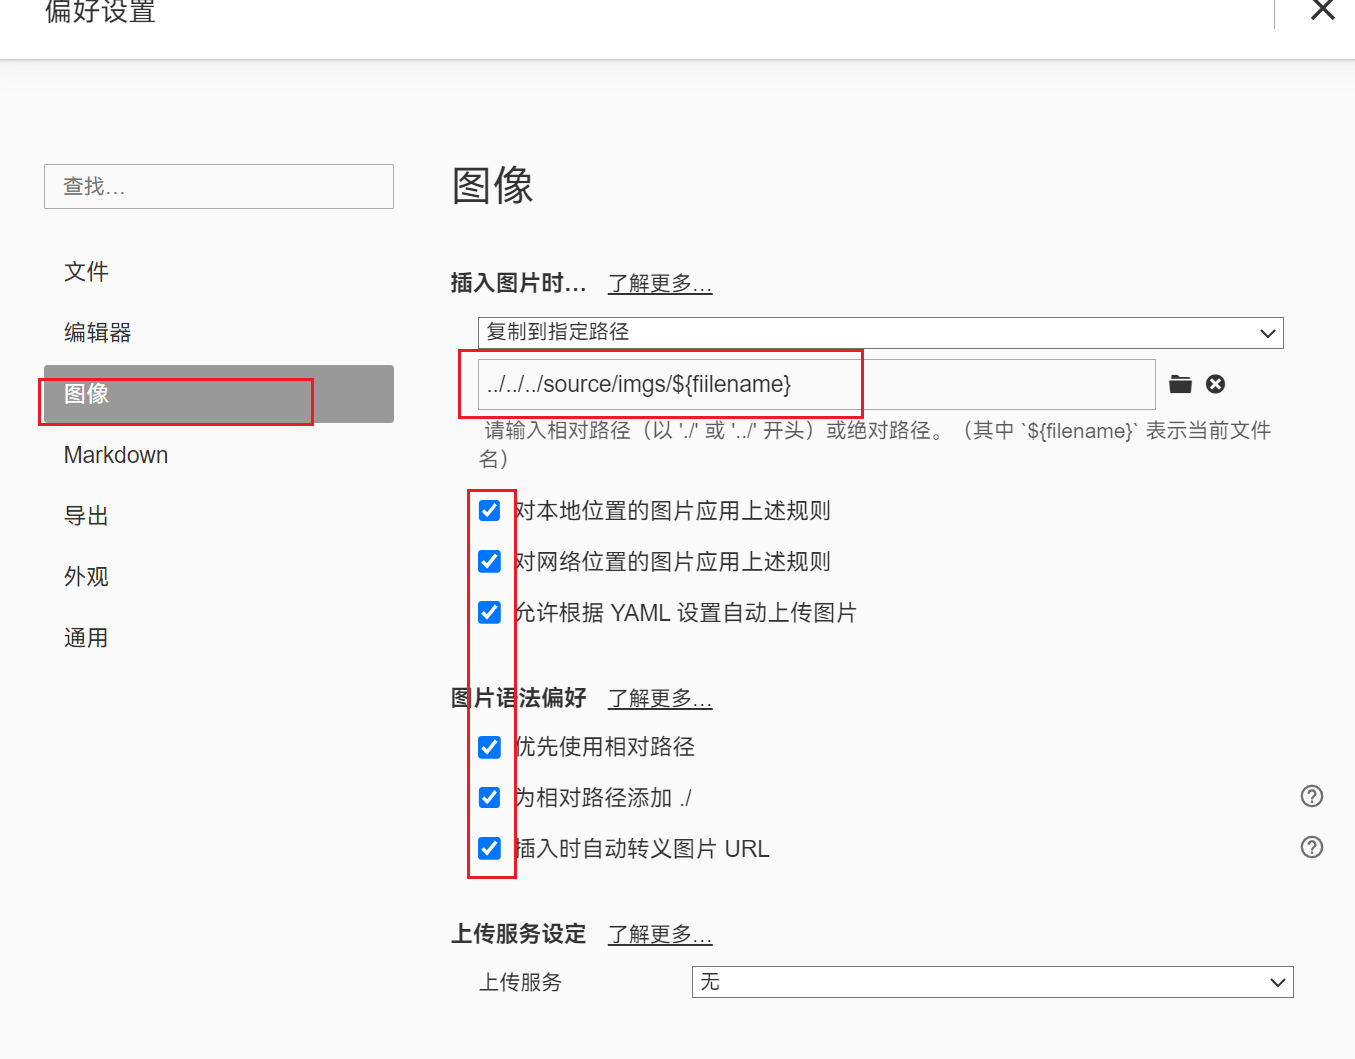The width and height of the screenshot is (1355, 1059).
Task: Select Markdown in the settings sidebar
Action: pyautogui.click(x=218, y=455)
